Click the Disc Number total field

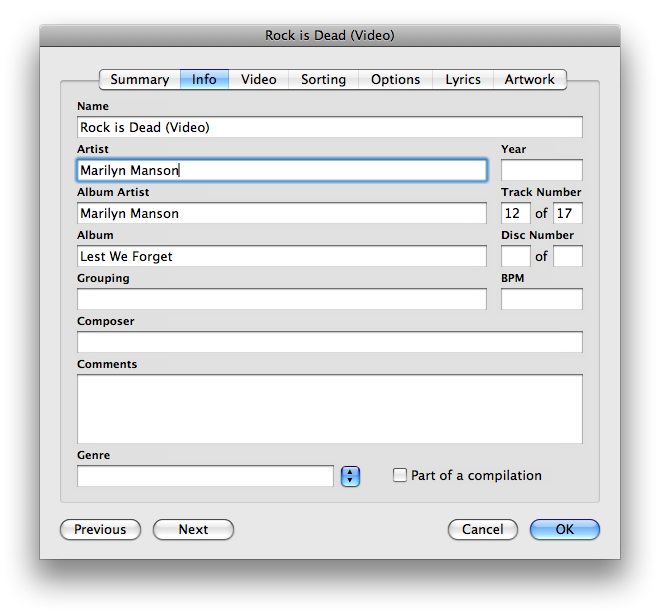click(568, 256)
